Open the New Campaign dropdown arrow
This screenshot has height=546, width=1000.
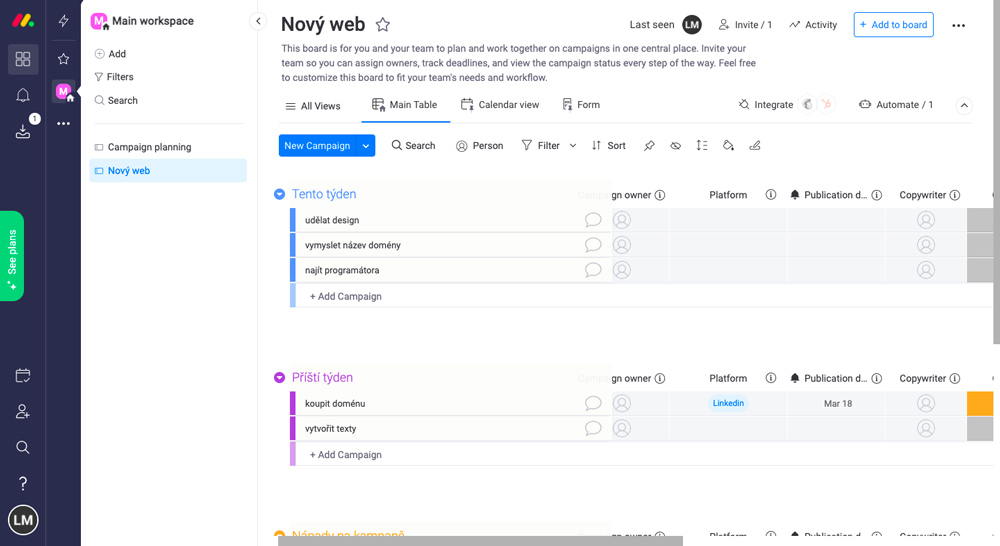click(x=366, y=145)
